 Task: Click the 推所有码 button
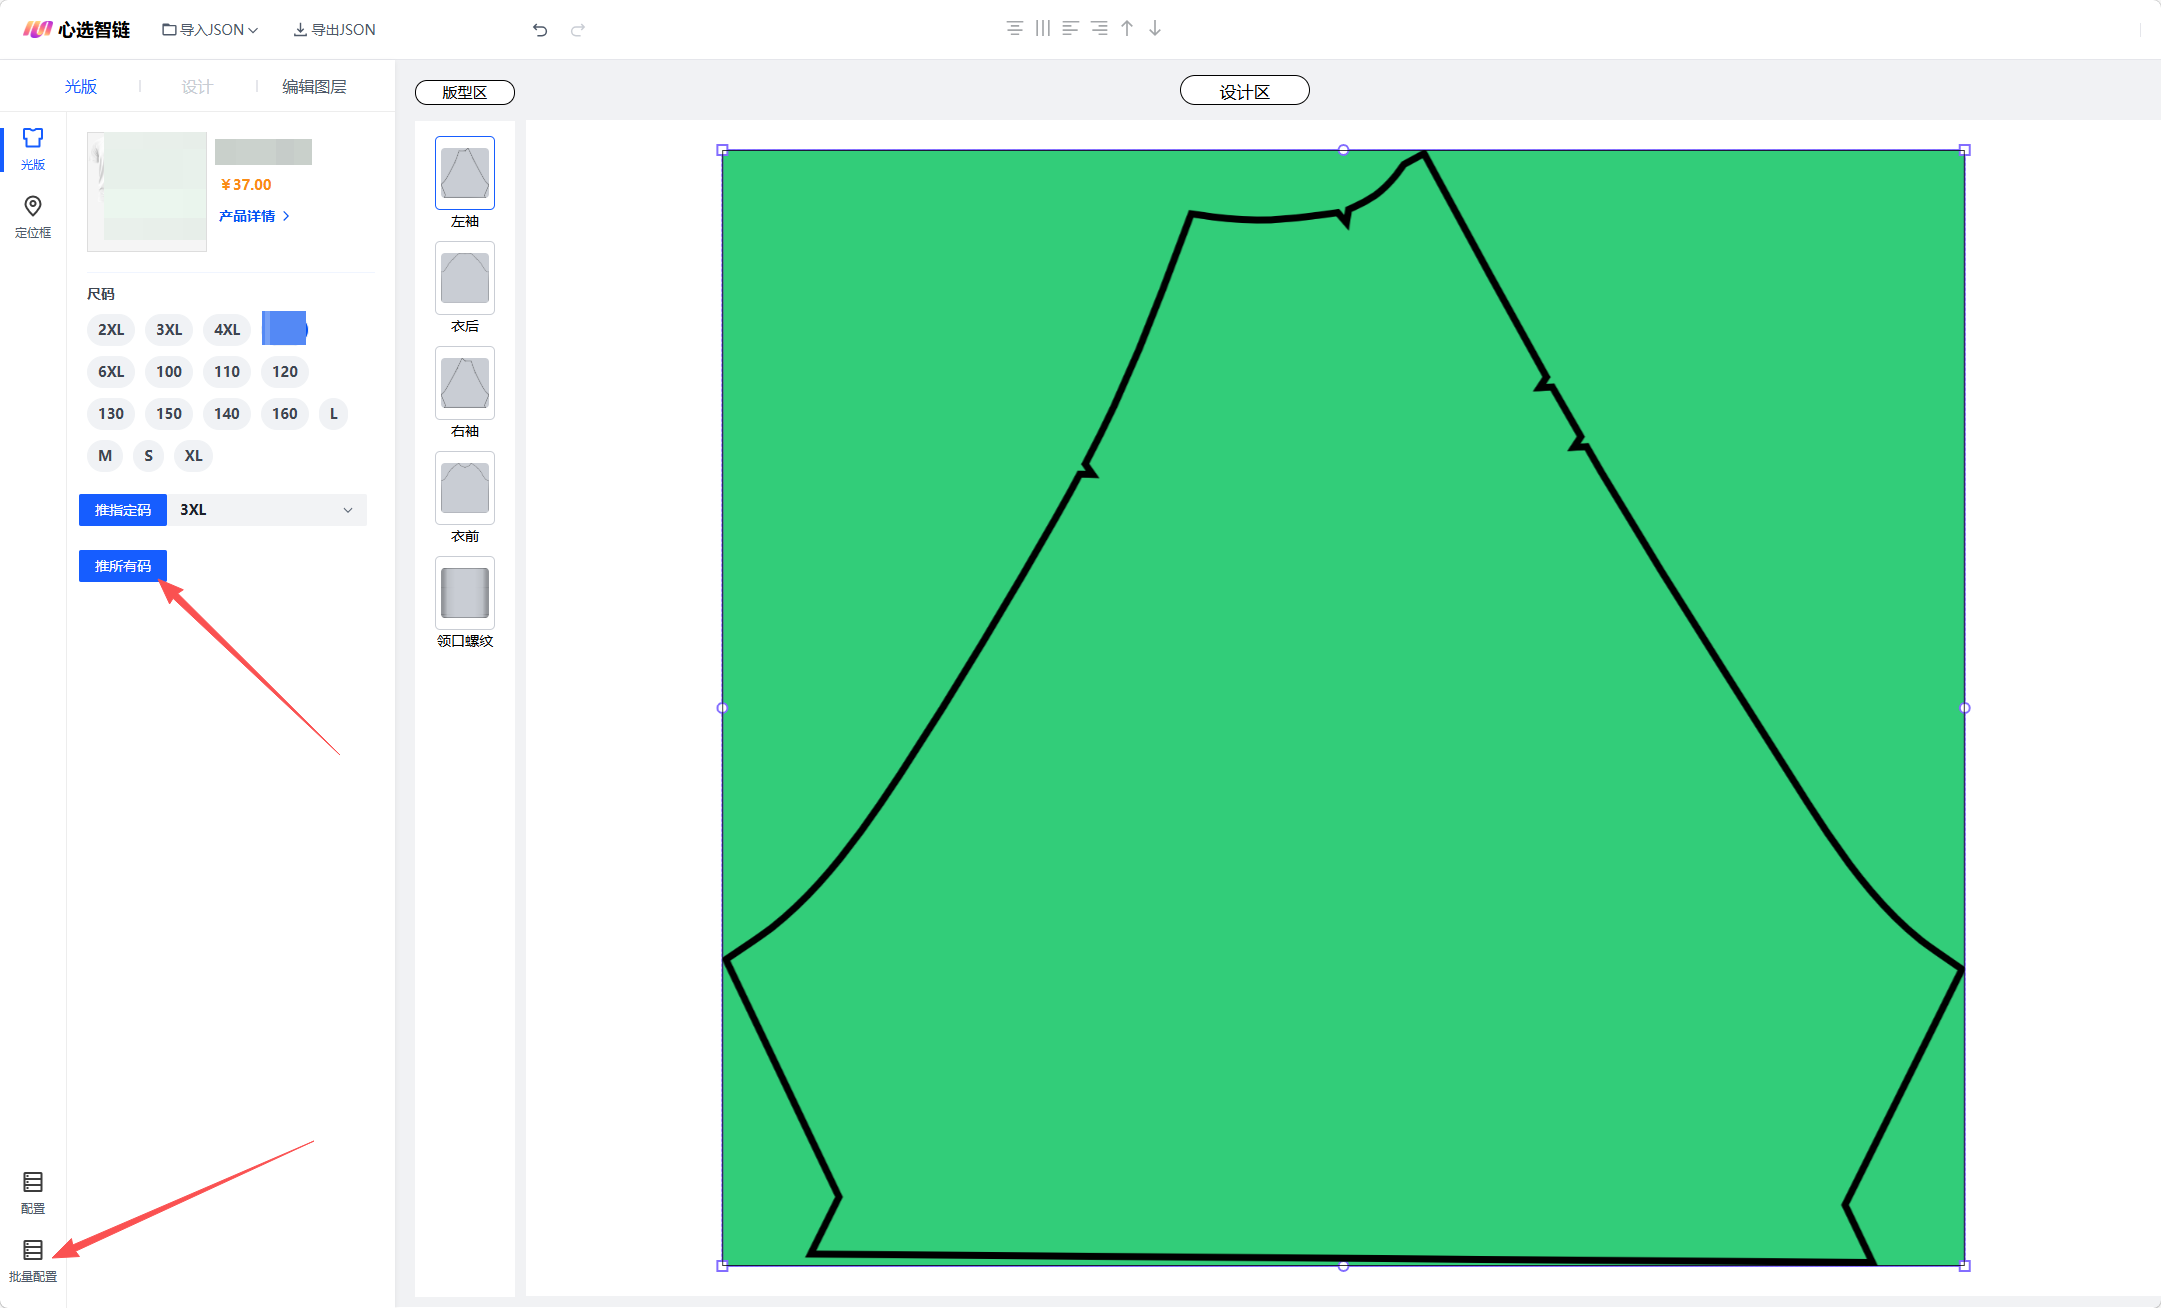click(x=123, y=566)
